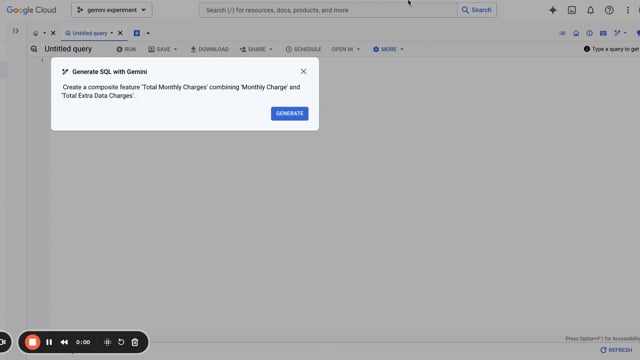
Task: Open Untitled query tab options arrow
Action: coord(111,33)
